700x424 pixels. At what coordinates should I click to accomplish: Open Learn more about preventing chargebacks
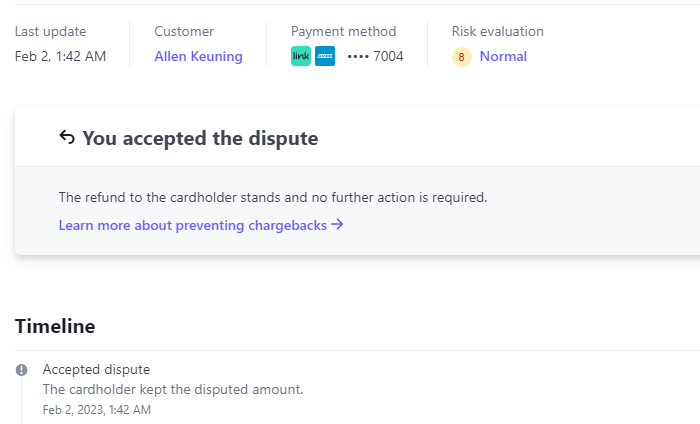[193, 225]
